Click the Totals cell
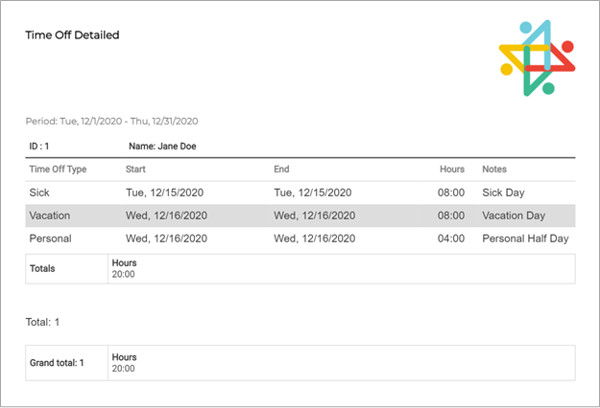 point(67,269)
